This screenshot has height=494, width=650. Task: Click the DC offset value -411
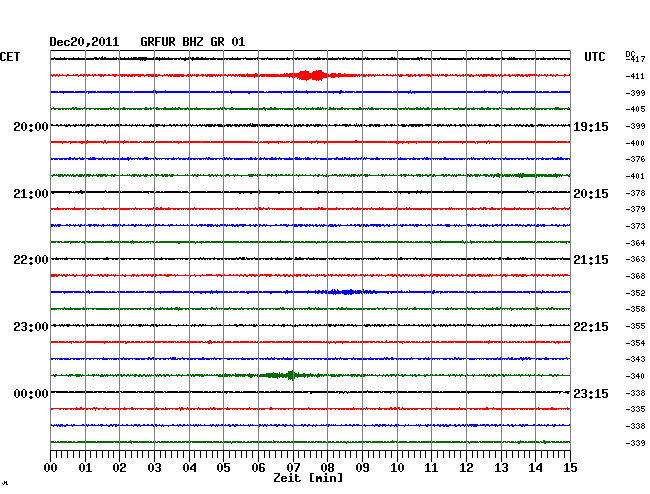(x=635, y=76)
